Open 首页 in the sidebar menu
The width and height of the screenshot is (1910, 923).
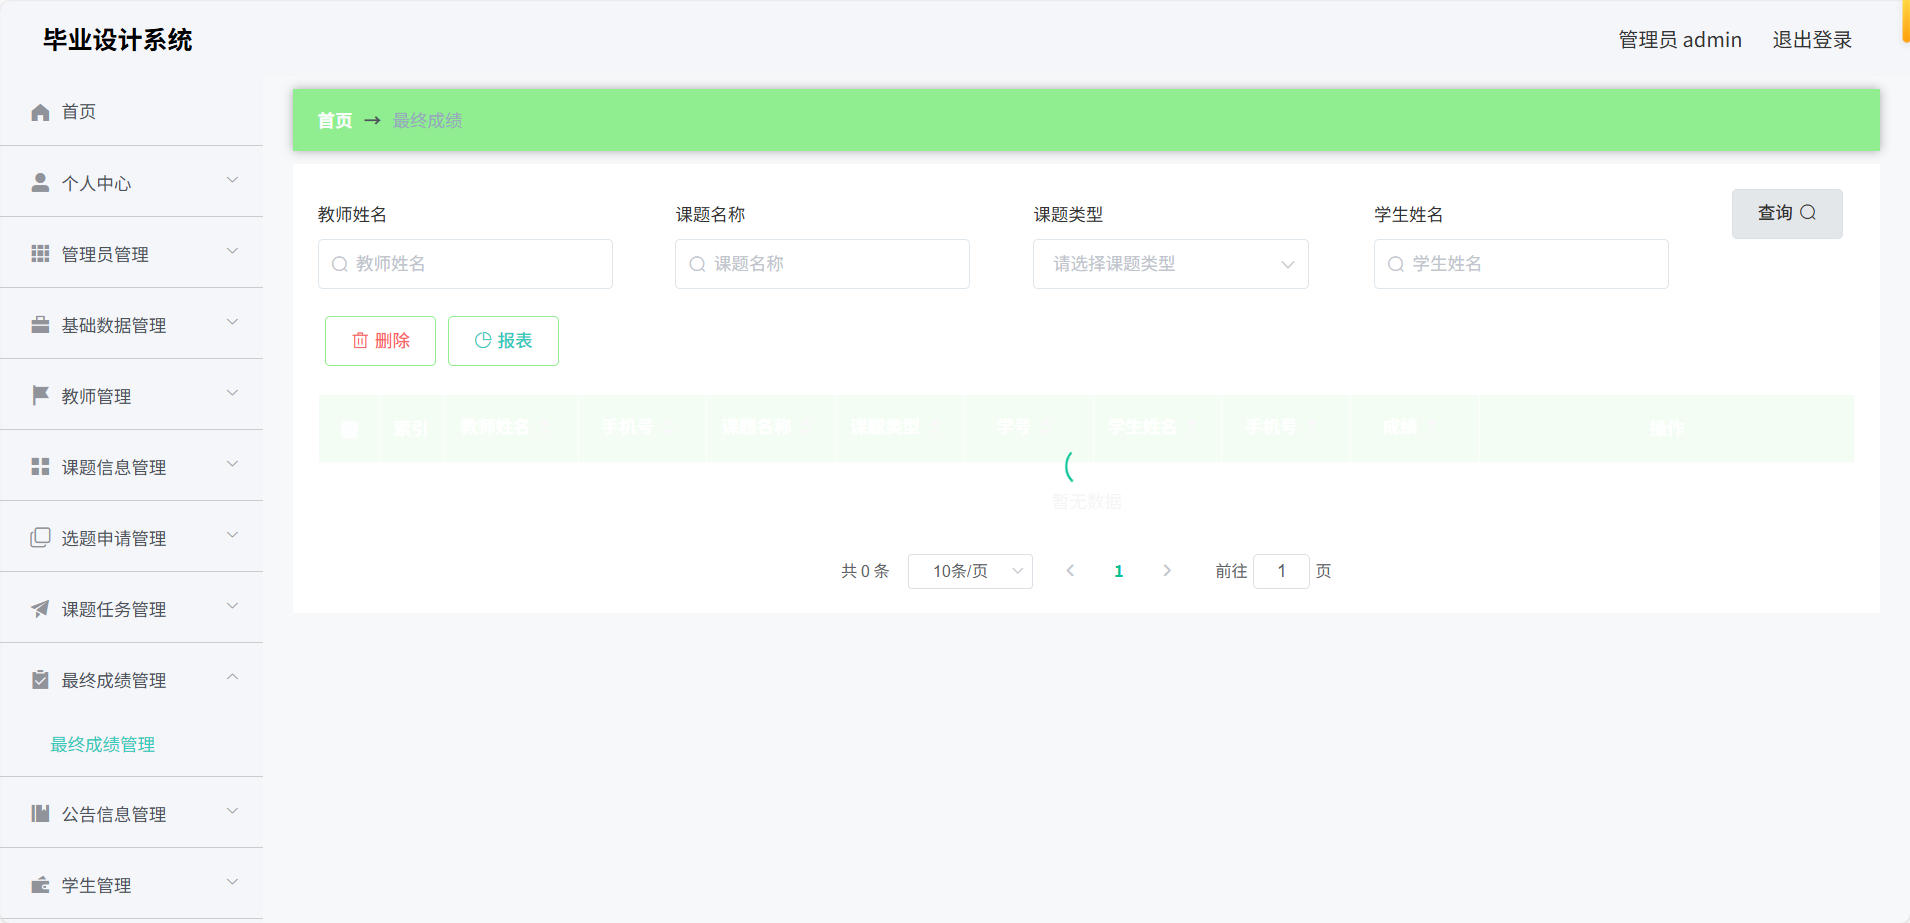pos(131,112)
